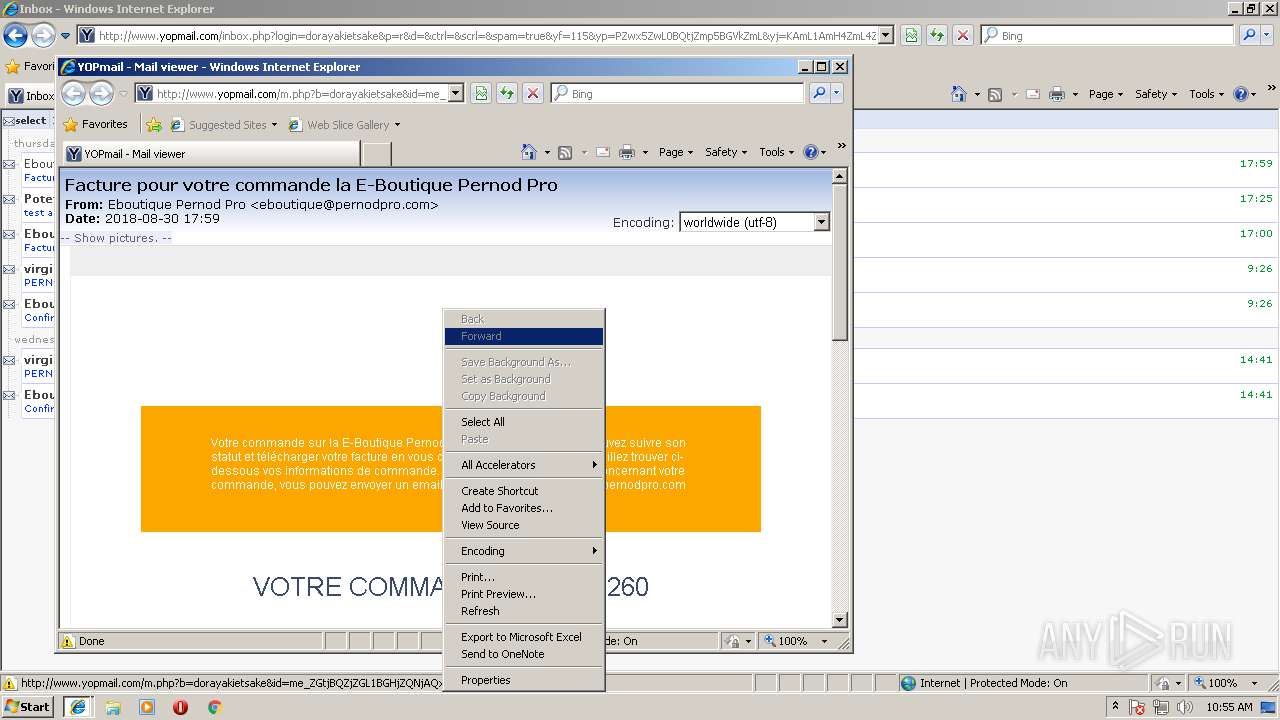Choose Print Preview in context menu
1280x720 pixels.
pos(524,594)
